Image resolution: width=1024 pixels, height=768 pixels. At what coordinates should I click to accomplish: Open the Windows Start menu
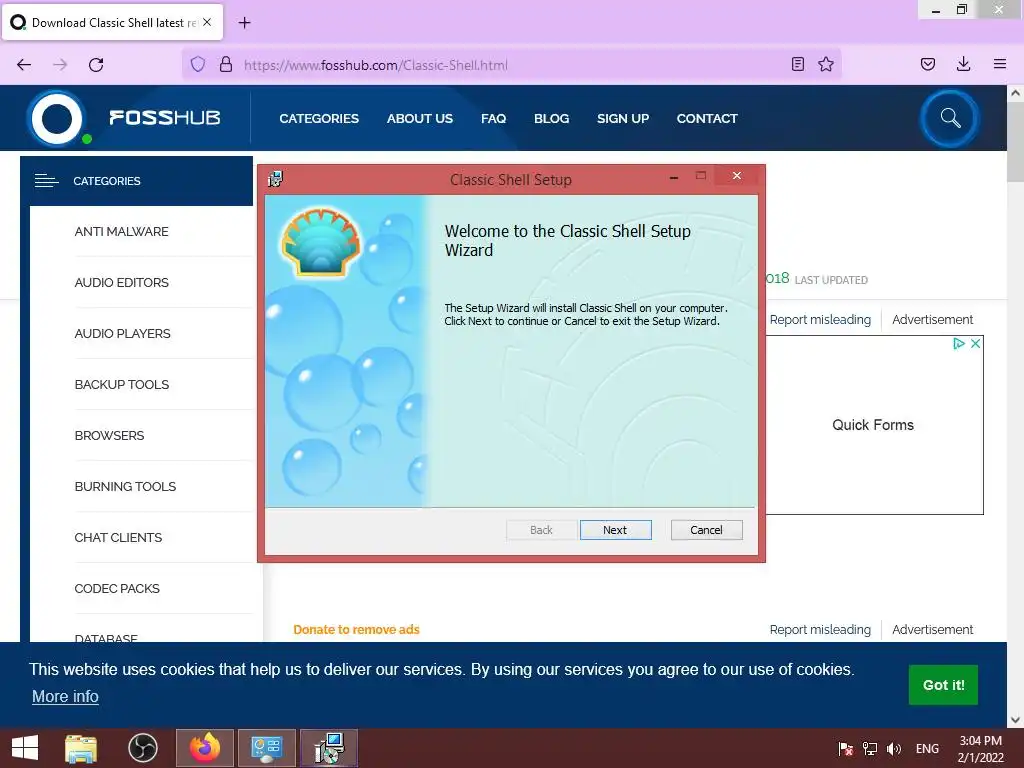(x=25, y=748)
